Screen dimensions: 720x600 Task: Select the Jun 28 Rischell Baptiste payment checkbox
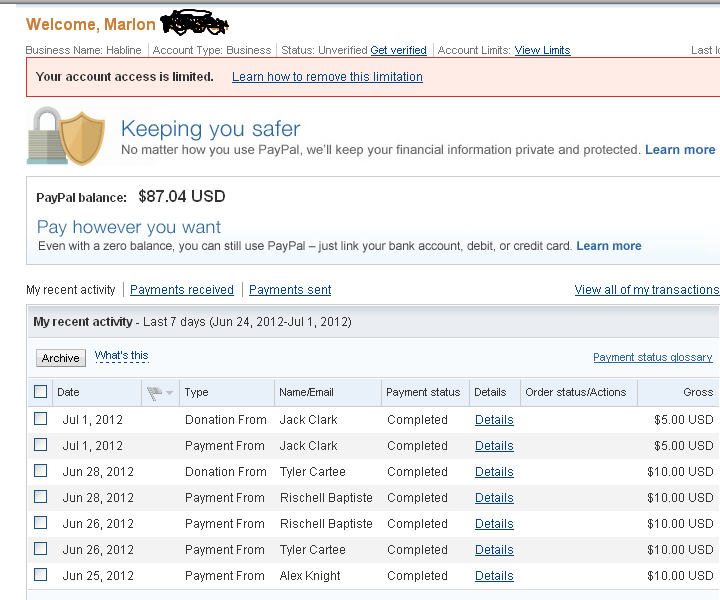pyautogui.click(x=40, y=497)
